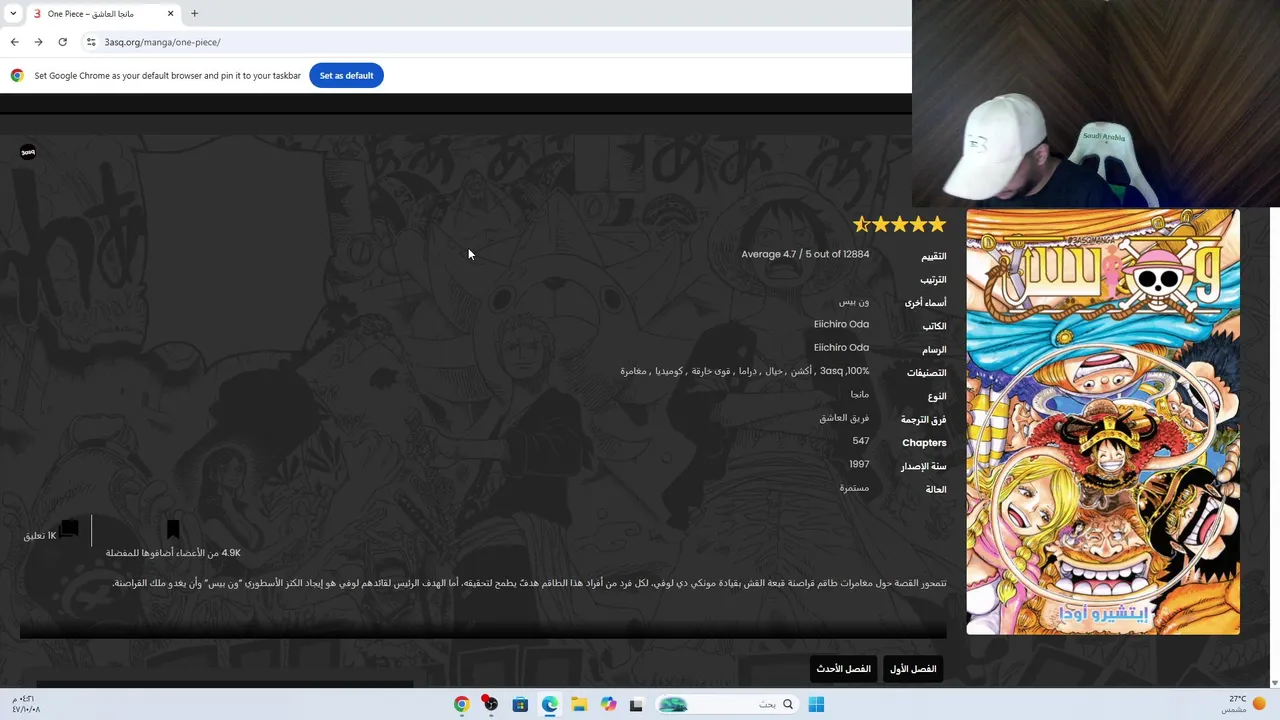
Task: Click the browser Back arrow
Action: 14,42
